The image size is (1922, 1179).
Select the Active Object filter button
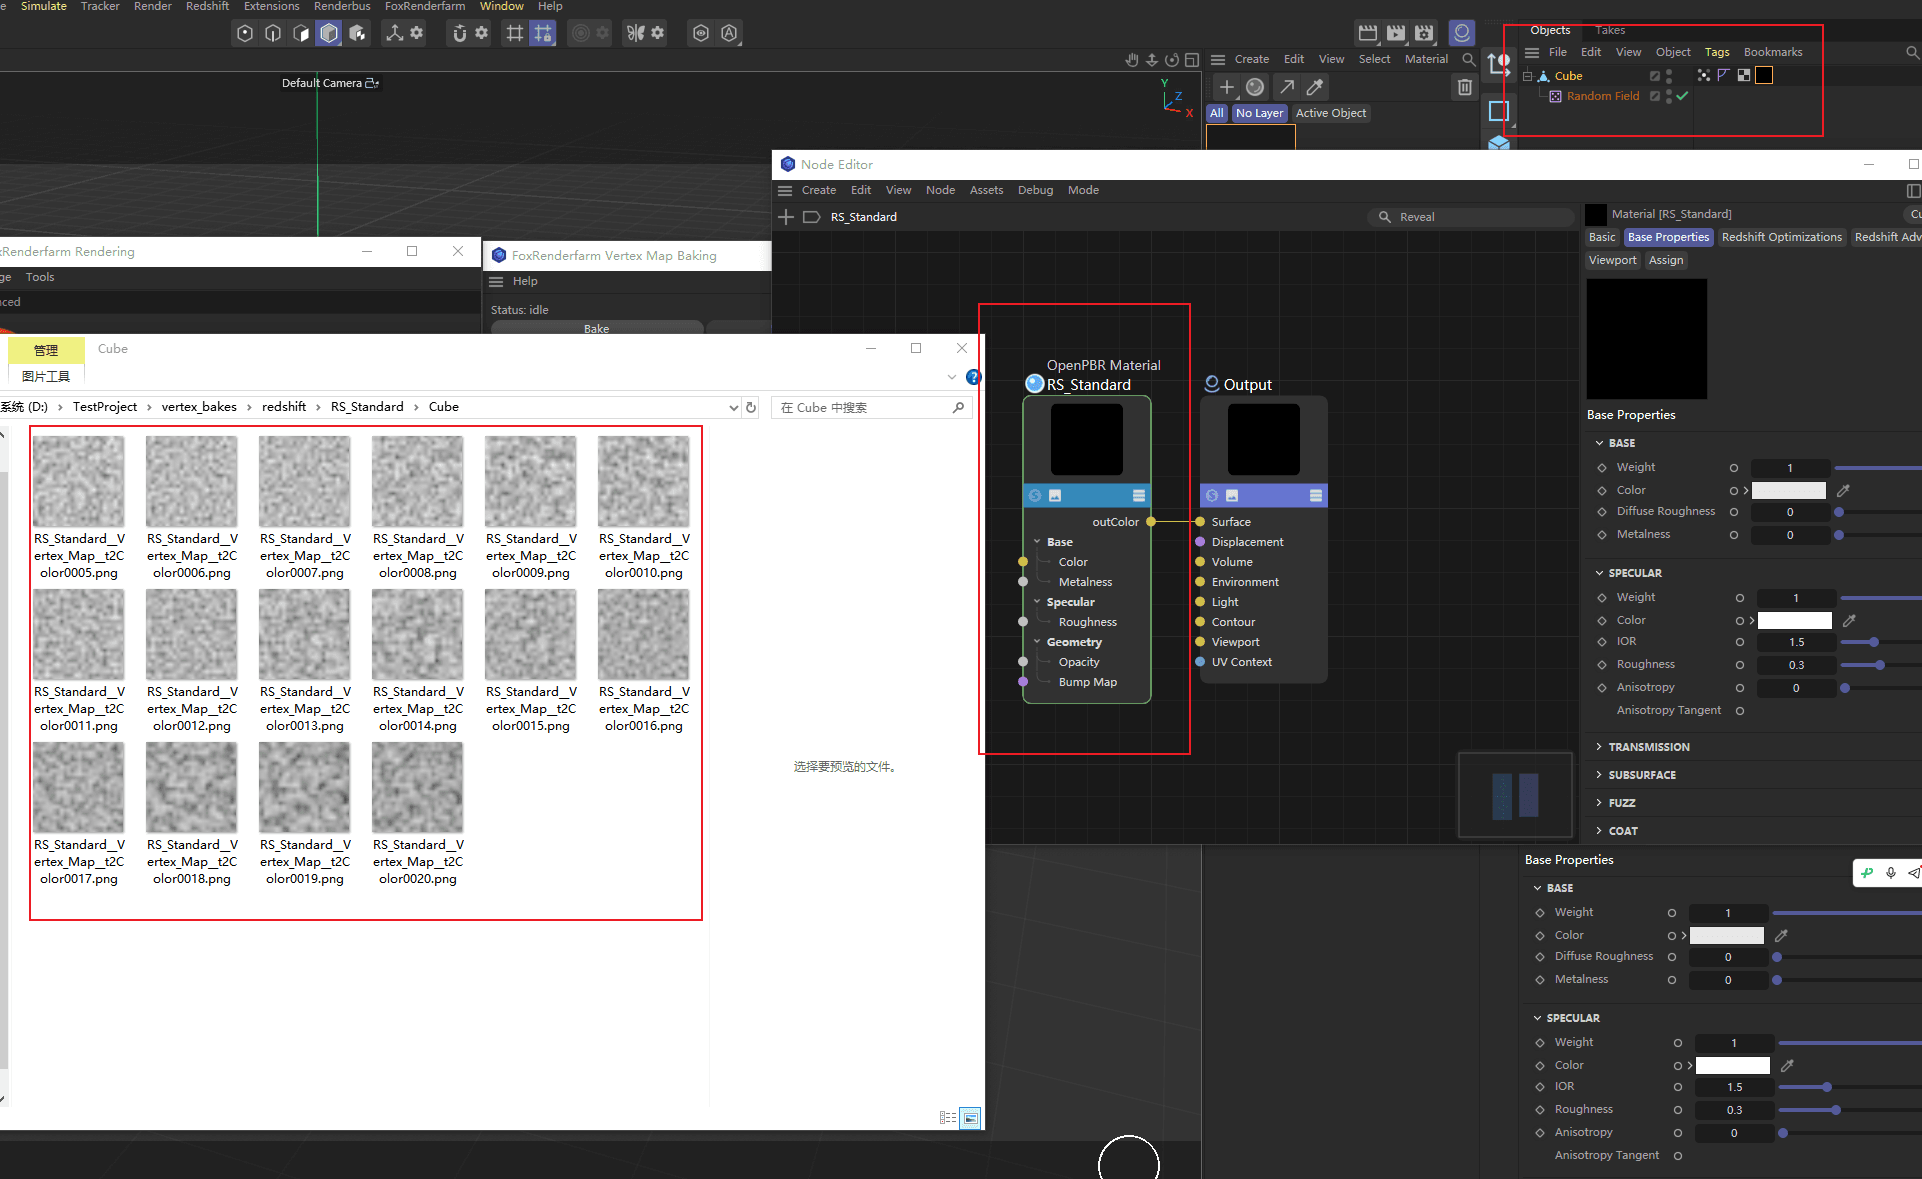pyautogui.click(x=1331, y=113)
